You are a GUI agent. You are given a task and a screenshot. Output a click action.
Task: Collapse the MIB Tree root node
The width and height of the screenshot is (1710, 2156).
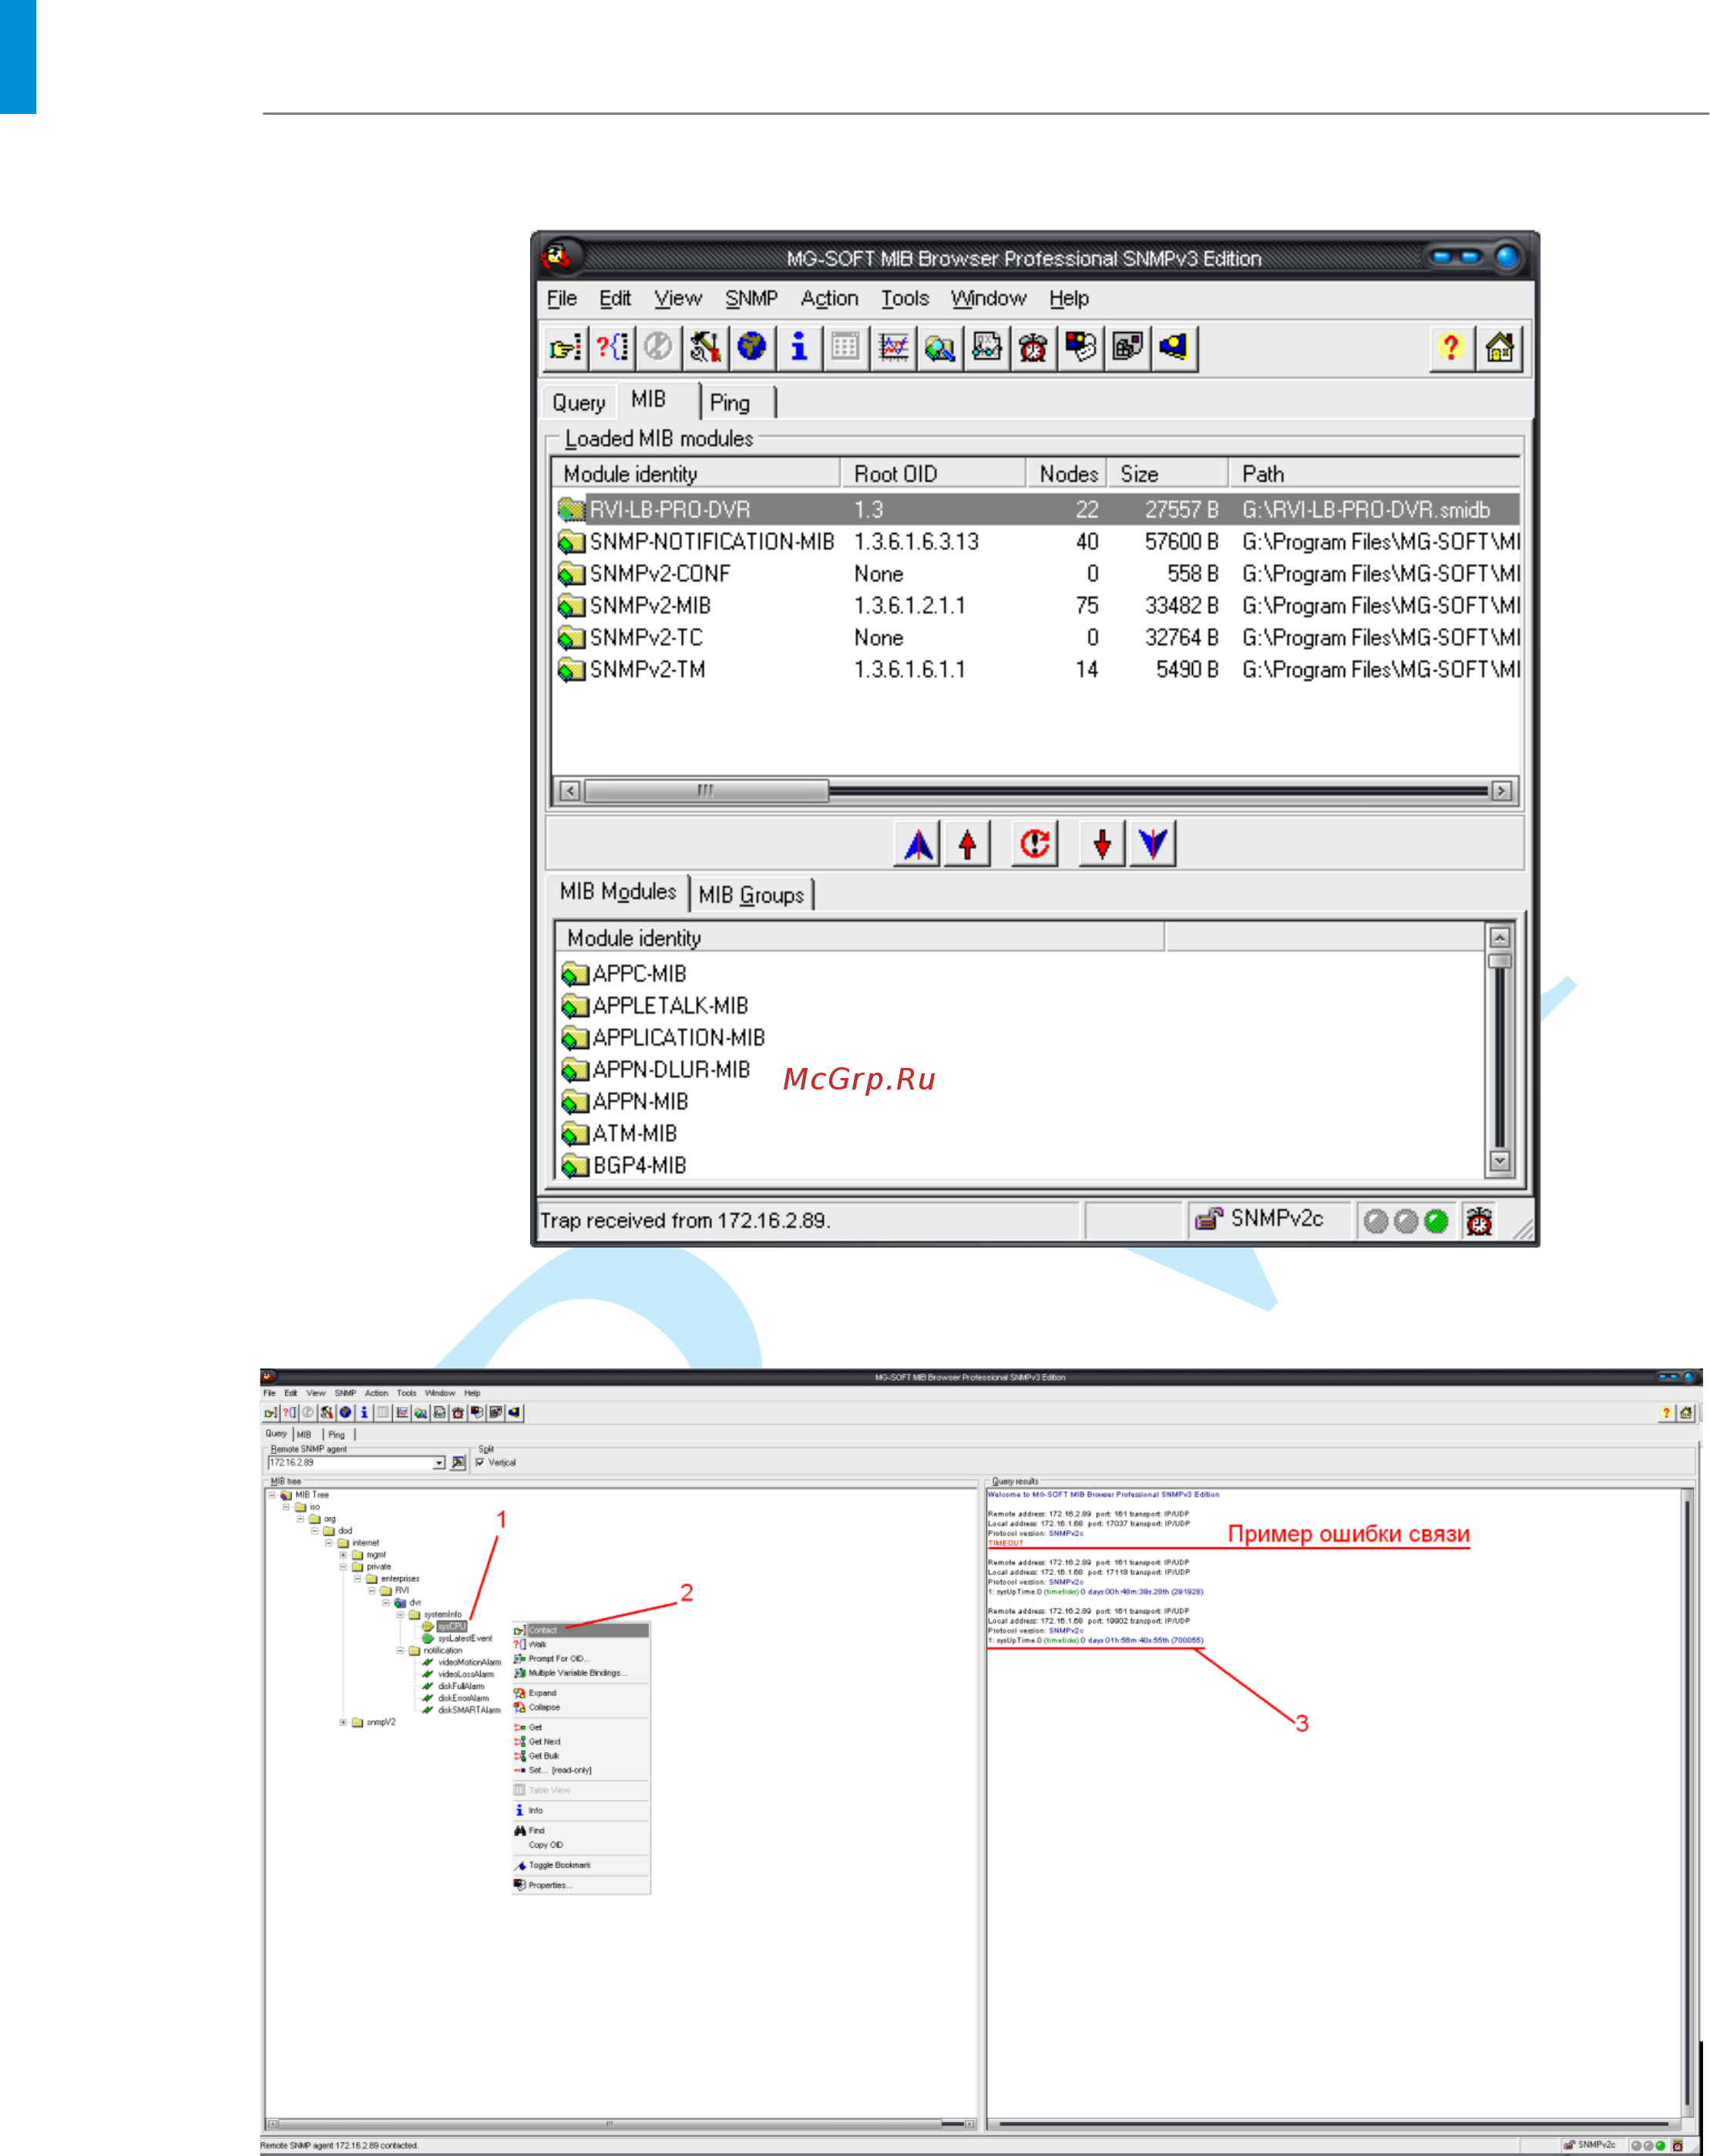(271, 1495)
